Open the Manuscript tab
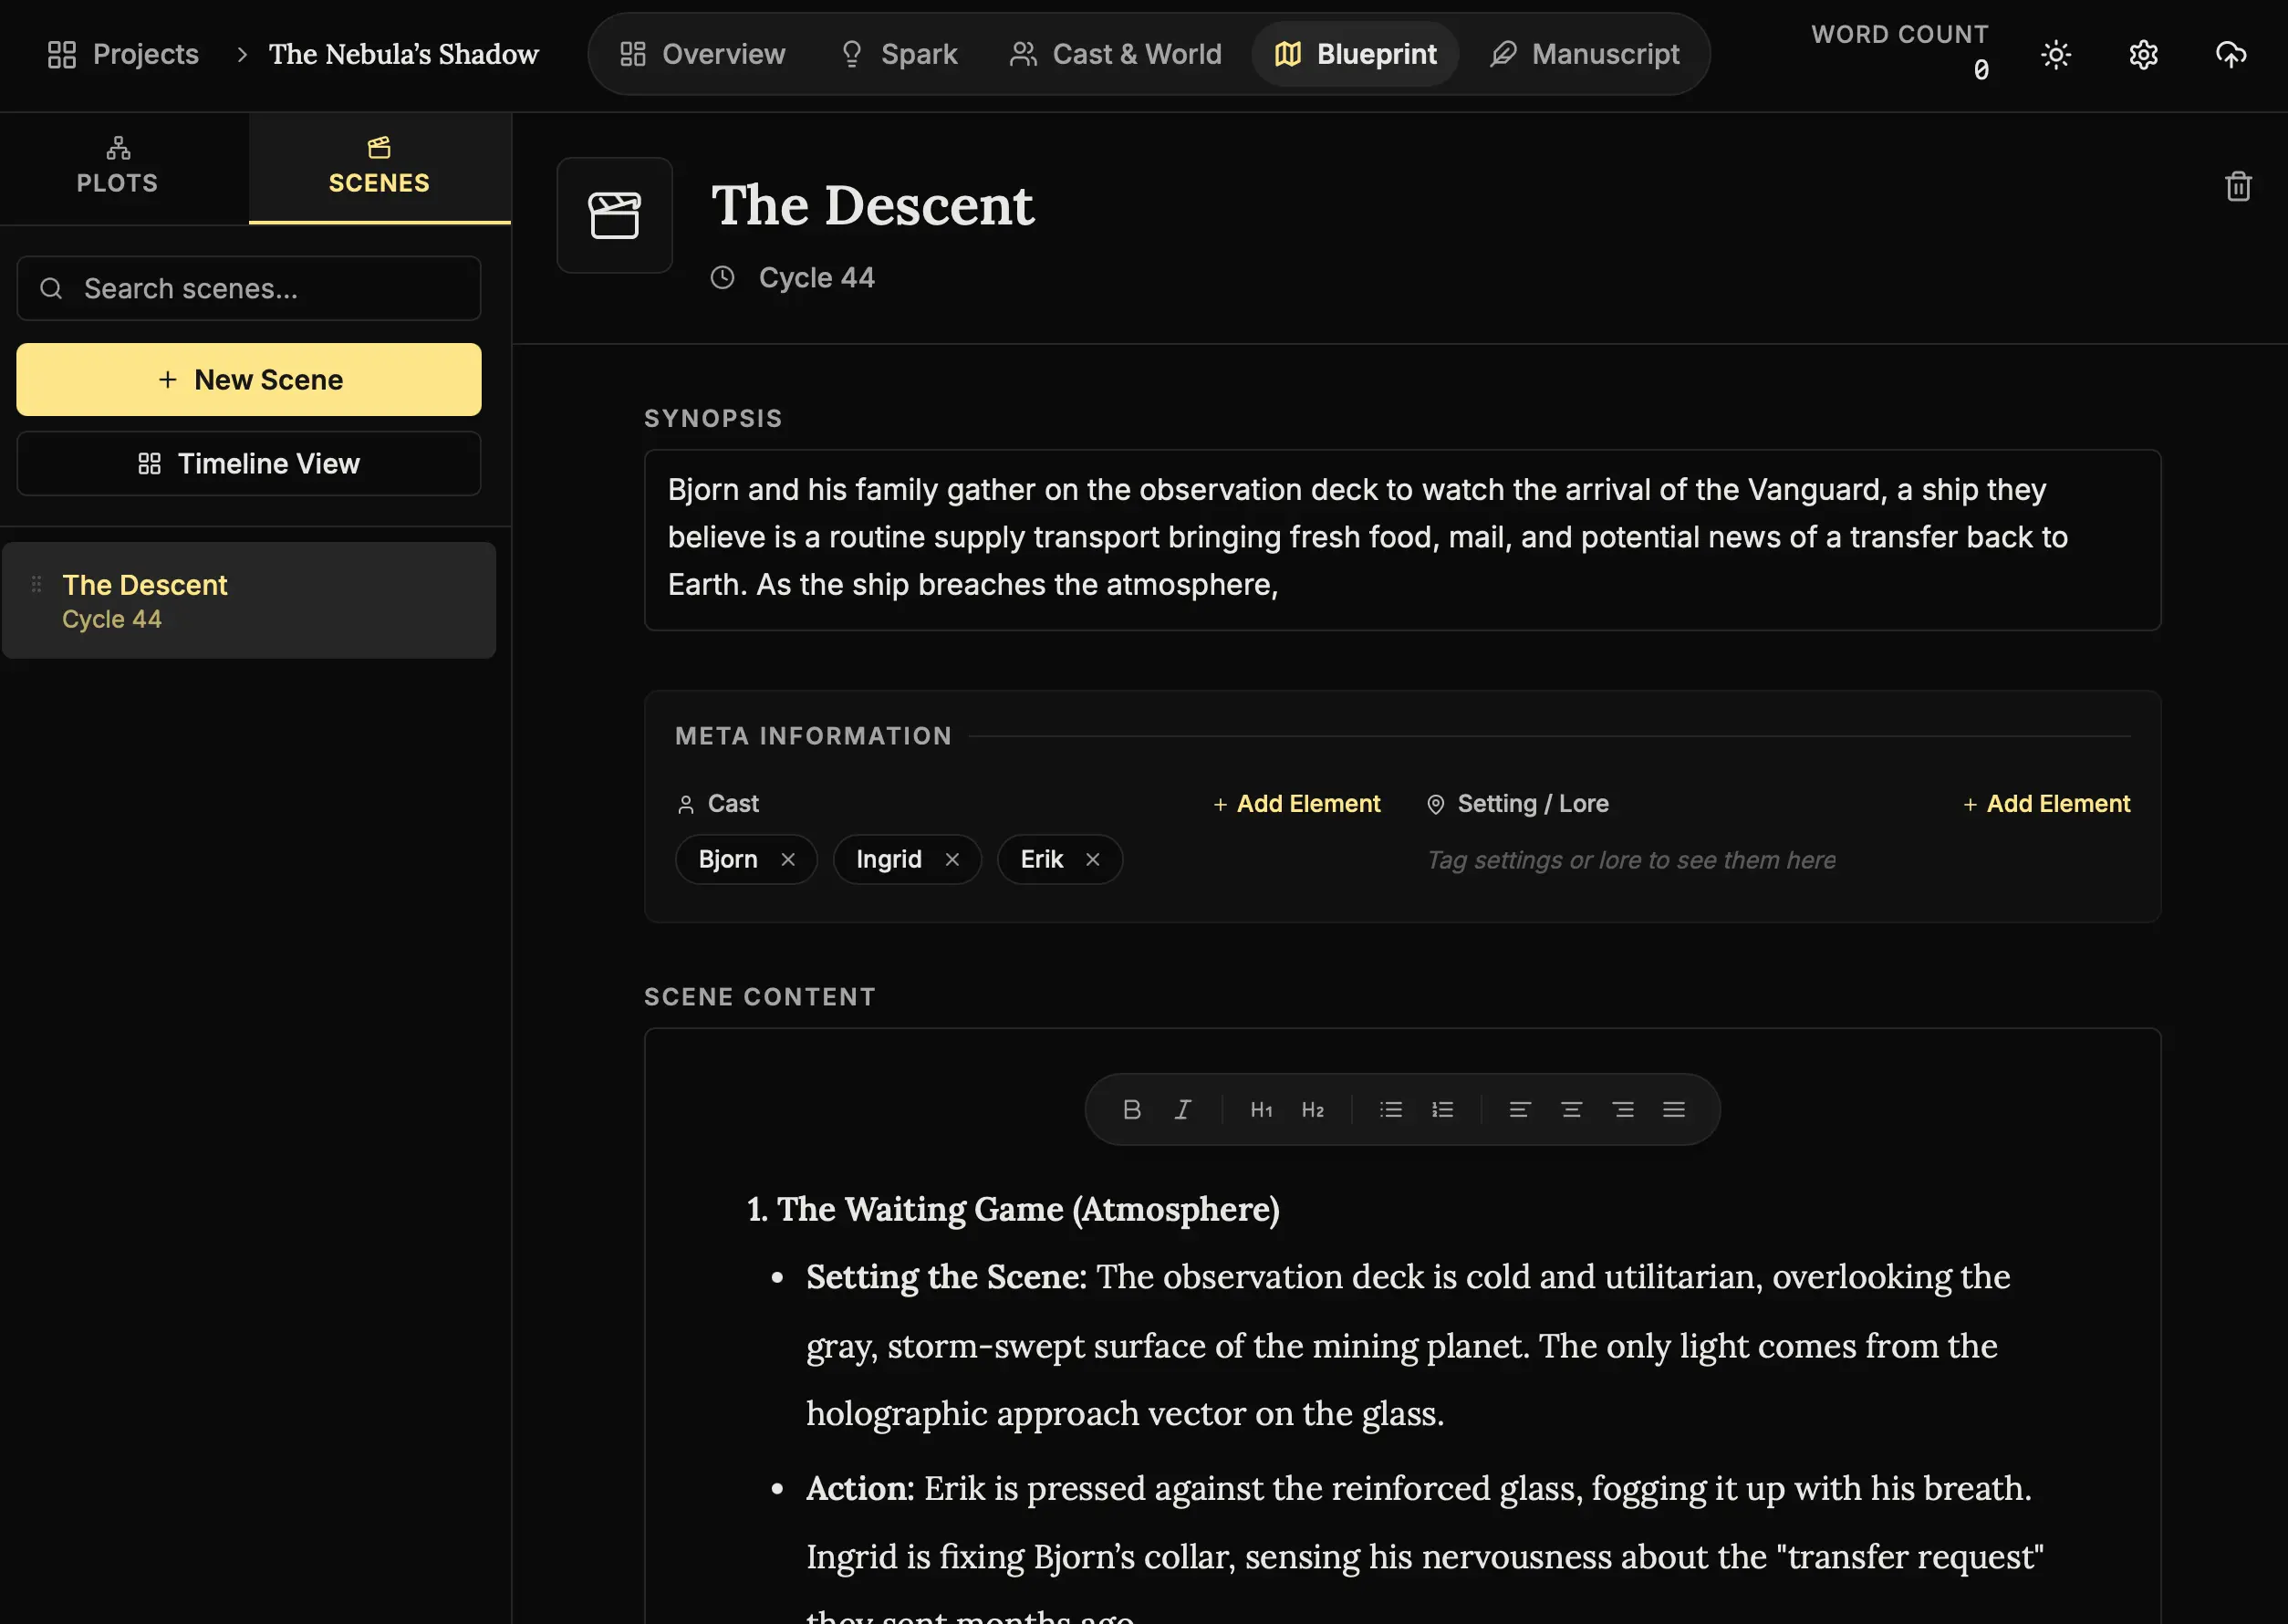This screenshot has width=2288, height=1624. [x=1585, y=54]
